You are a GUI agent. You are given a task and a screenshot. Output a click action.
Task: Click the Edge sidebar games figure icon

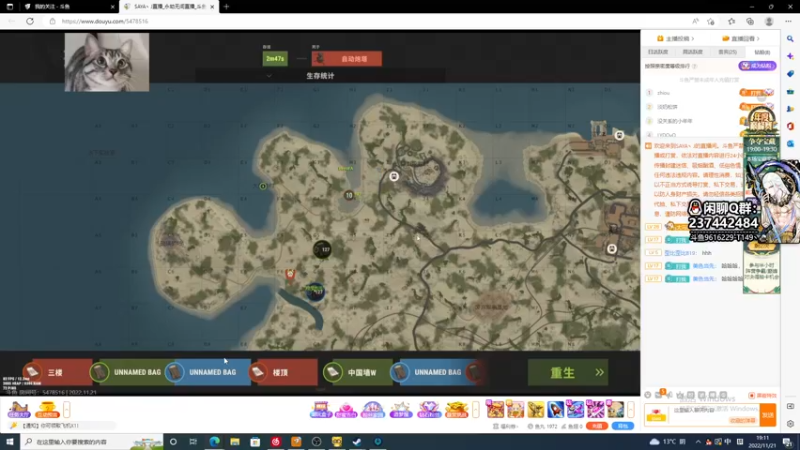[x=790, y=109]
